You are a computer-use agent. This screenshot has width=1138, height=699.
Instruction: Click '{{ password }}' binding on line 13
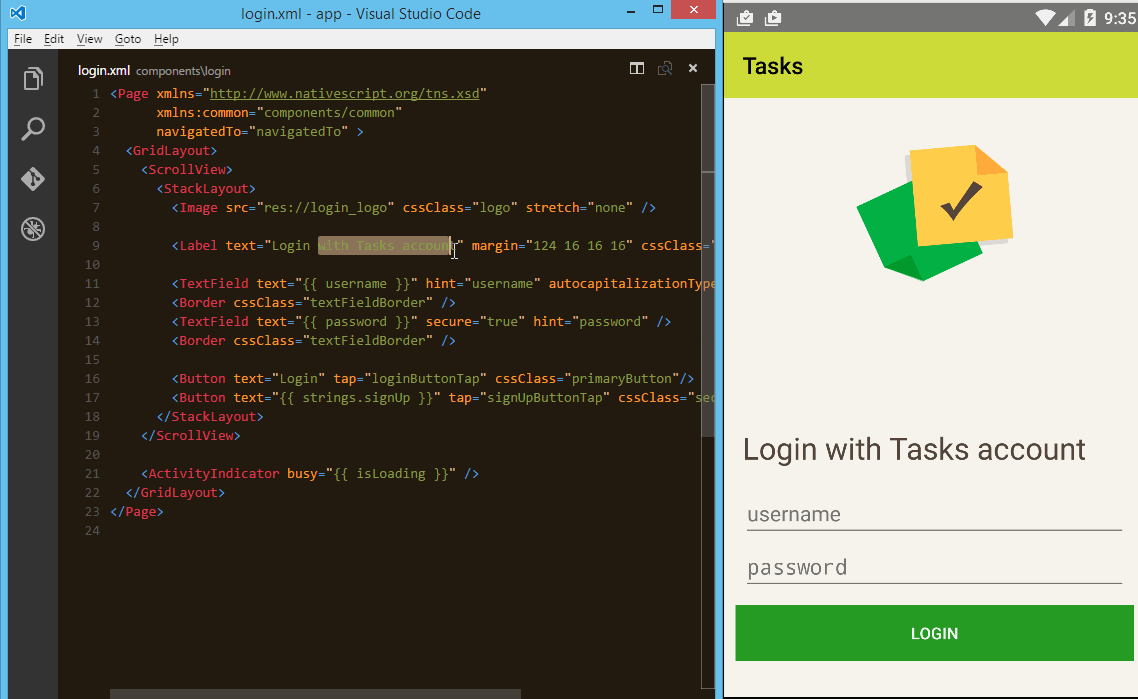(x=356, y=321)
